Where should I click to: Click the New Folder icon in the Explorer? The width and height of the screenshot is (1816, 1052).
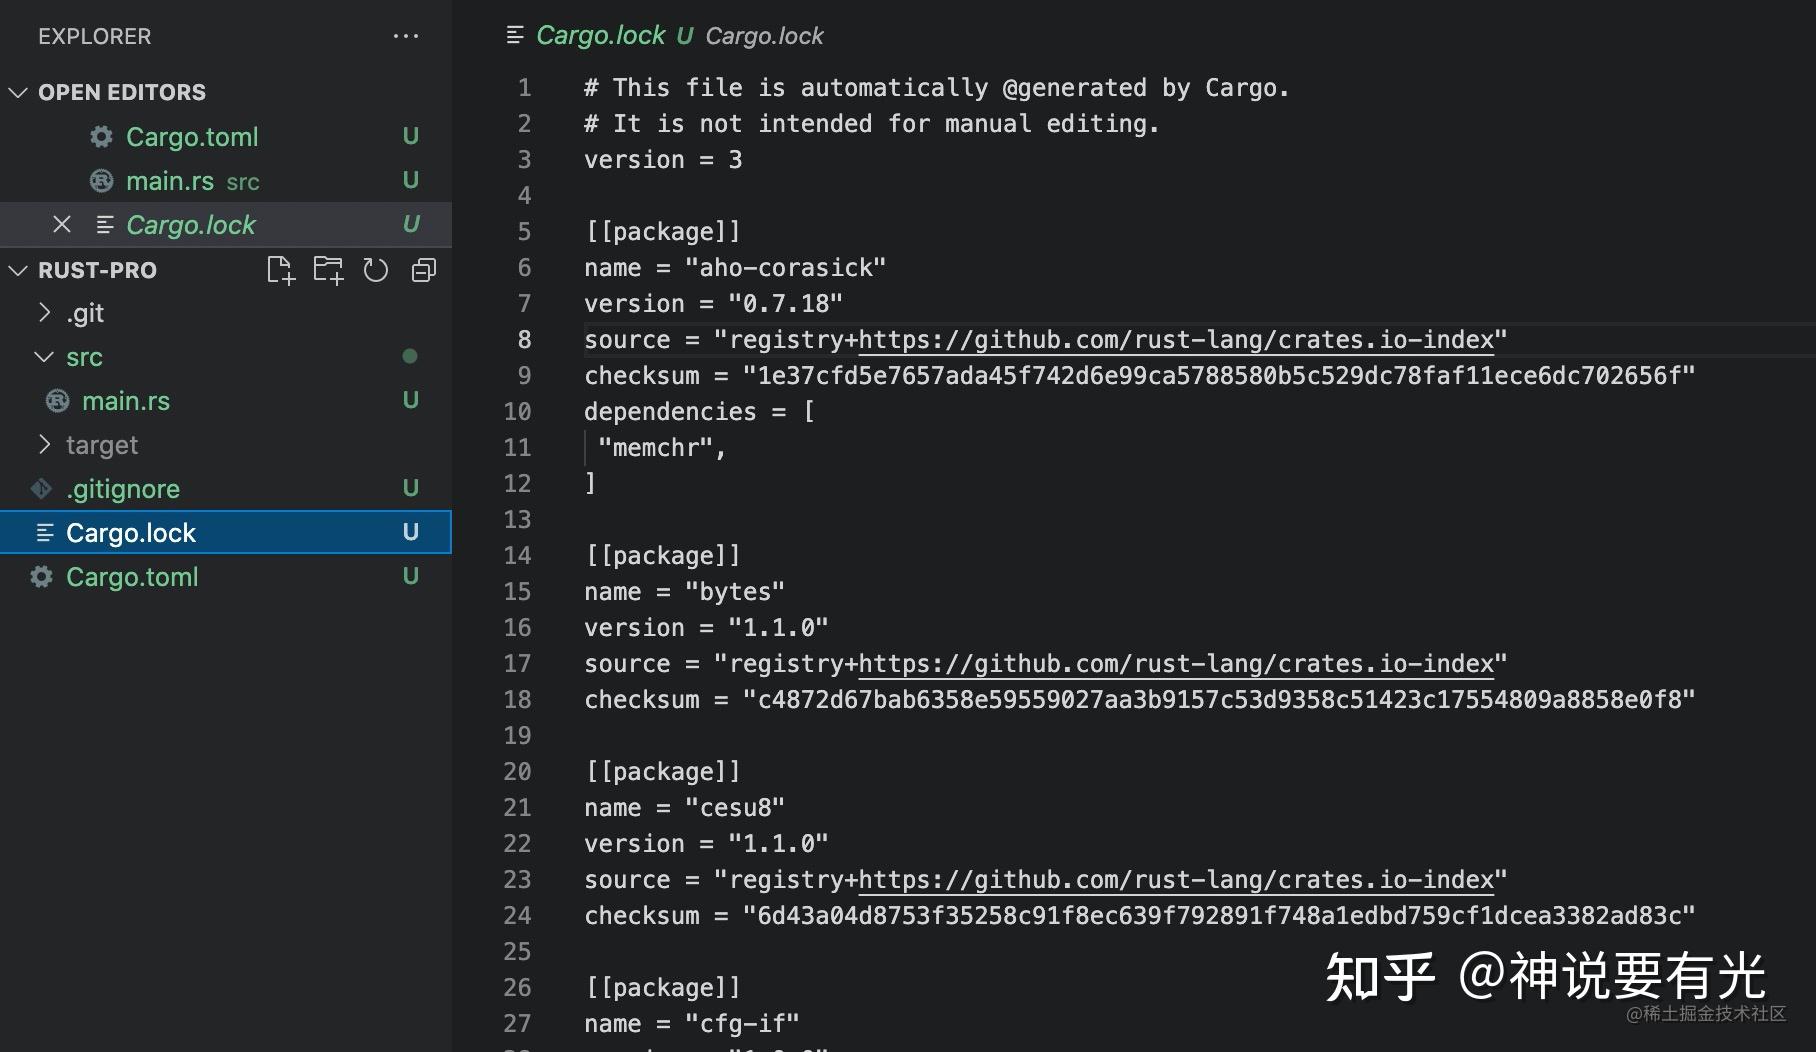point(328,269)
